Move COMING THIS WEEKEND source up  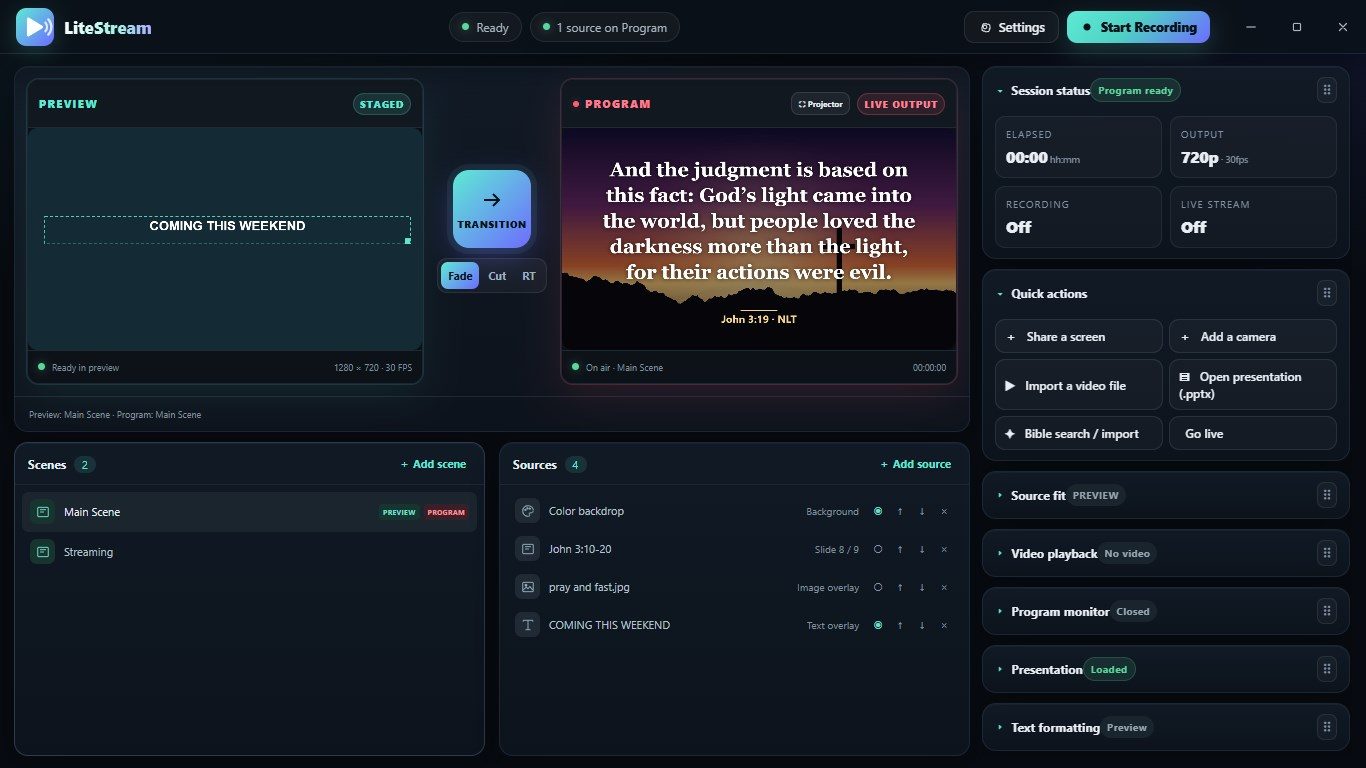pos(900,625)
